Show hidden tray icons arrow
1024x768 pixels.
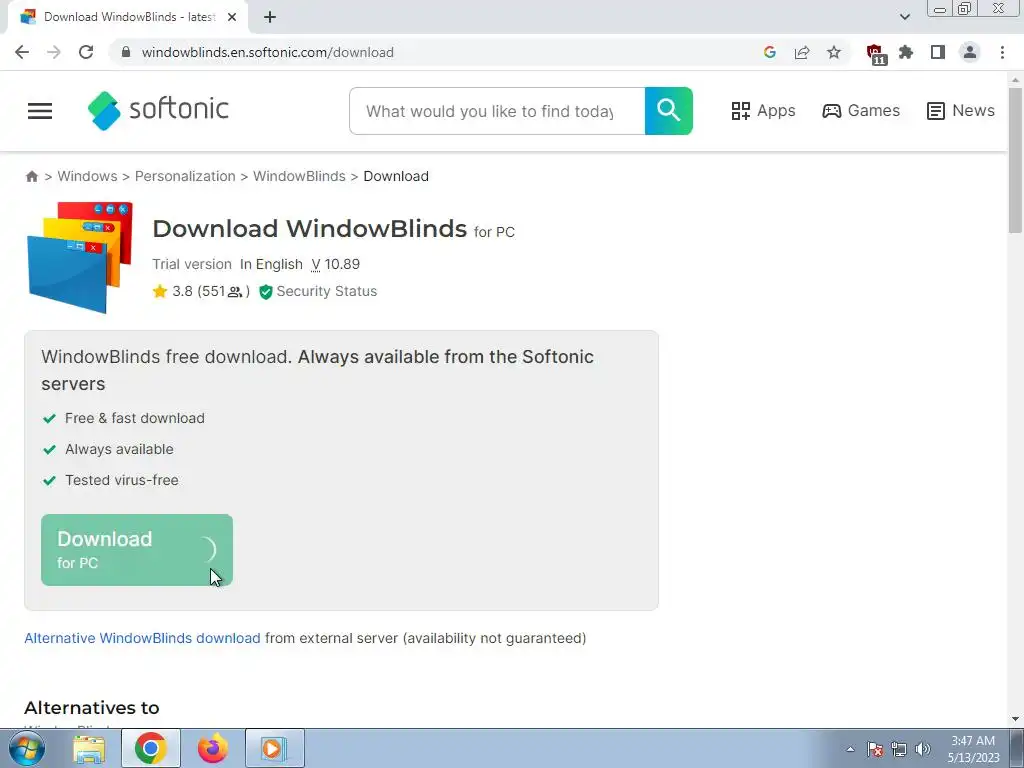850,749
